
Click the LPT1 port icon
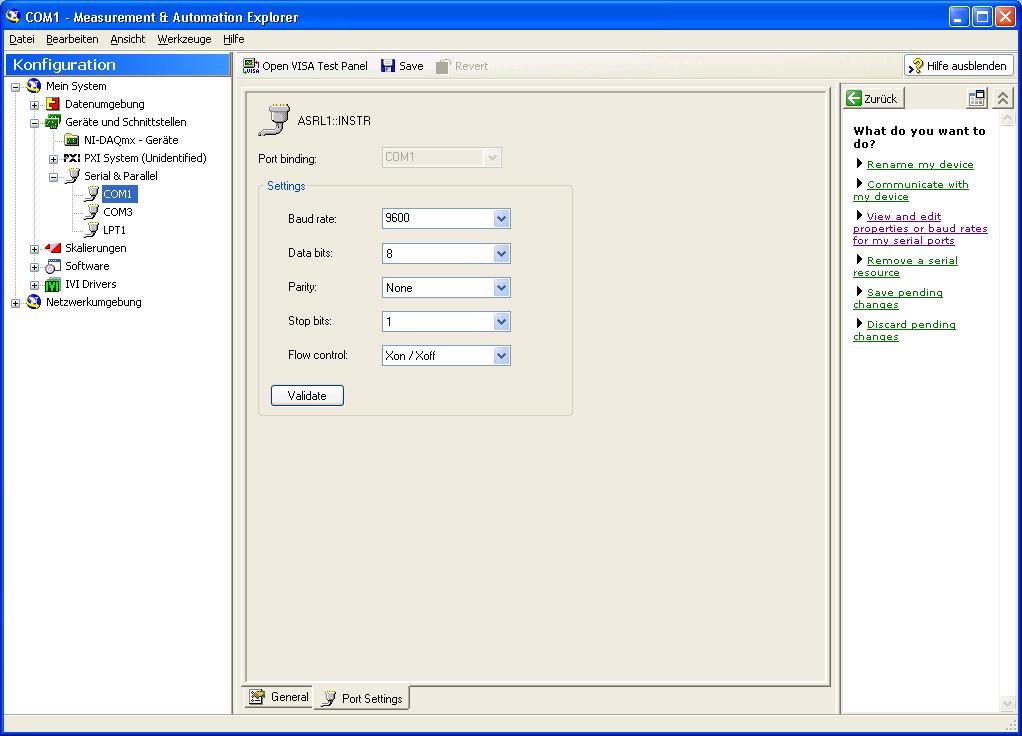92,229
